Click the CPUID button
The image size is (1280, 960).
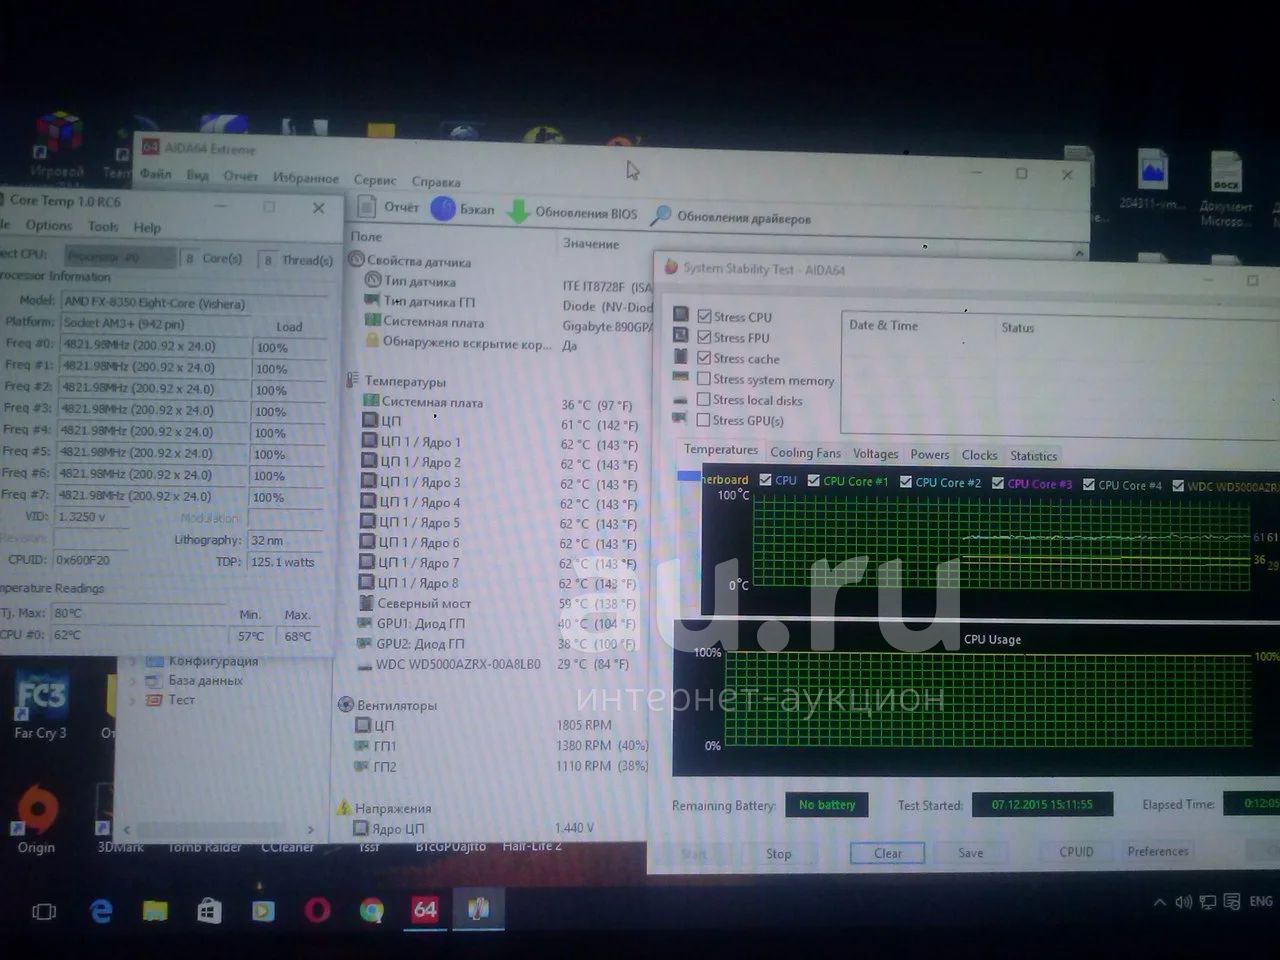(x=1077, y=852)
